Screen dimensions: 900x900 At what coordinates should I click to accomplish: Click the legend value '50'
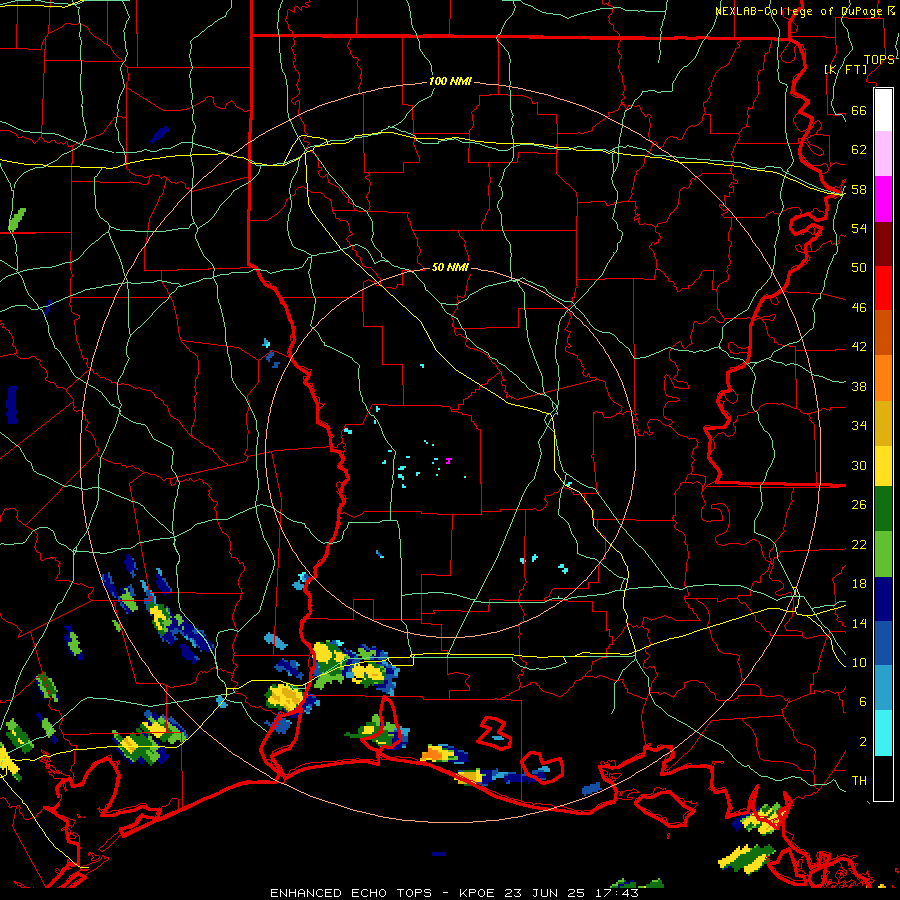(x=859, y=267)
